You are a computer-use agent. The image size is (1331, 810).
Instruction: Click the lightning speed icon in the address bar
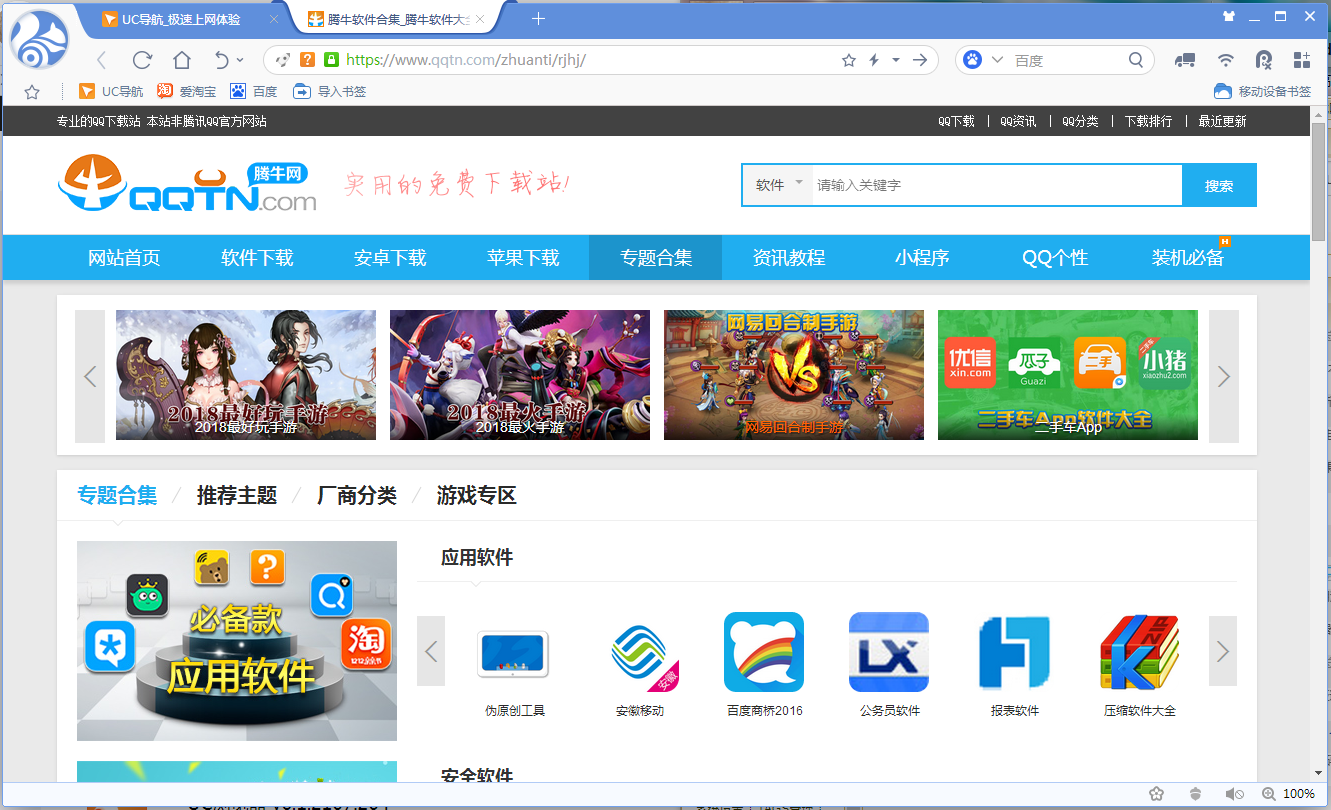click(873, 60)
